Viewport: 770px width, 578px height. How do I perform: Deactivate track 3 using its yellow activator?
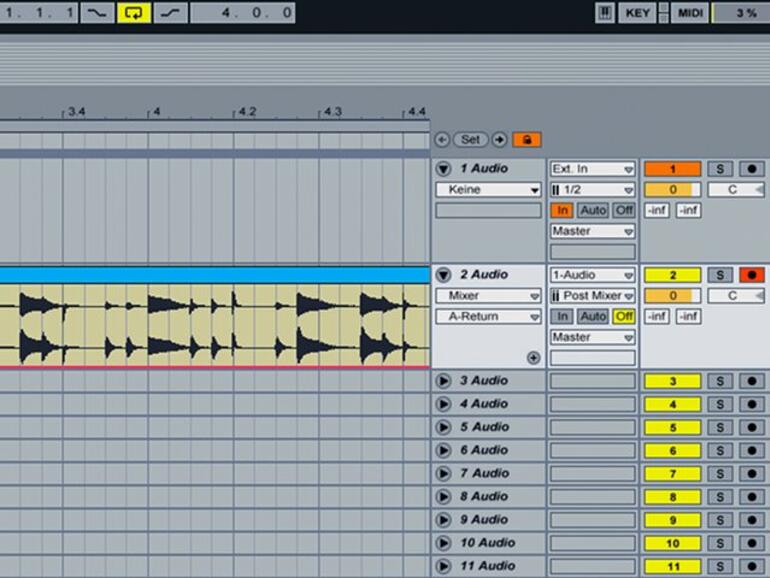[x=671, y=381]
